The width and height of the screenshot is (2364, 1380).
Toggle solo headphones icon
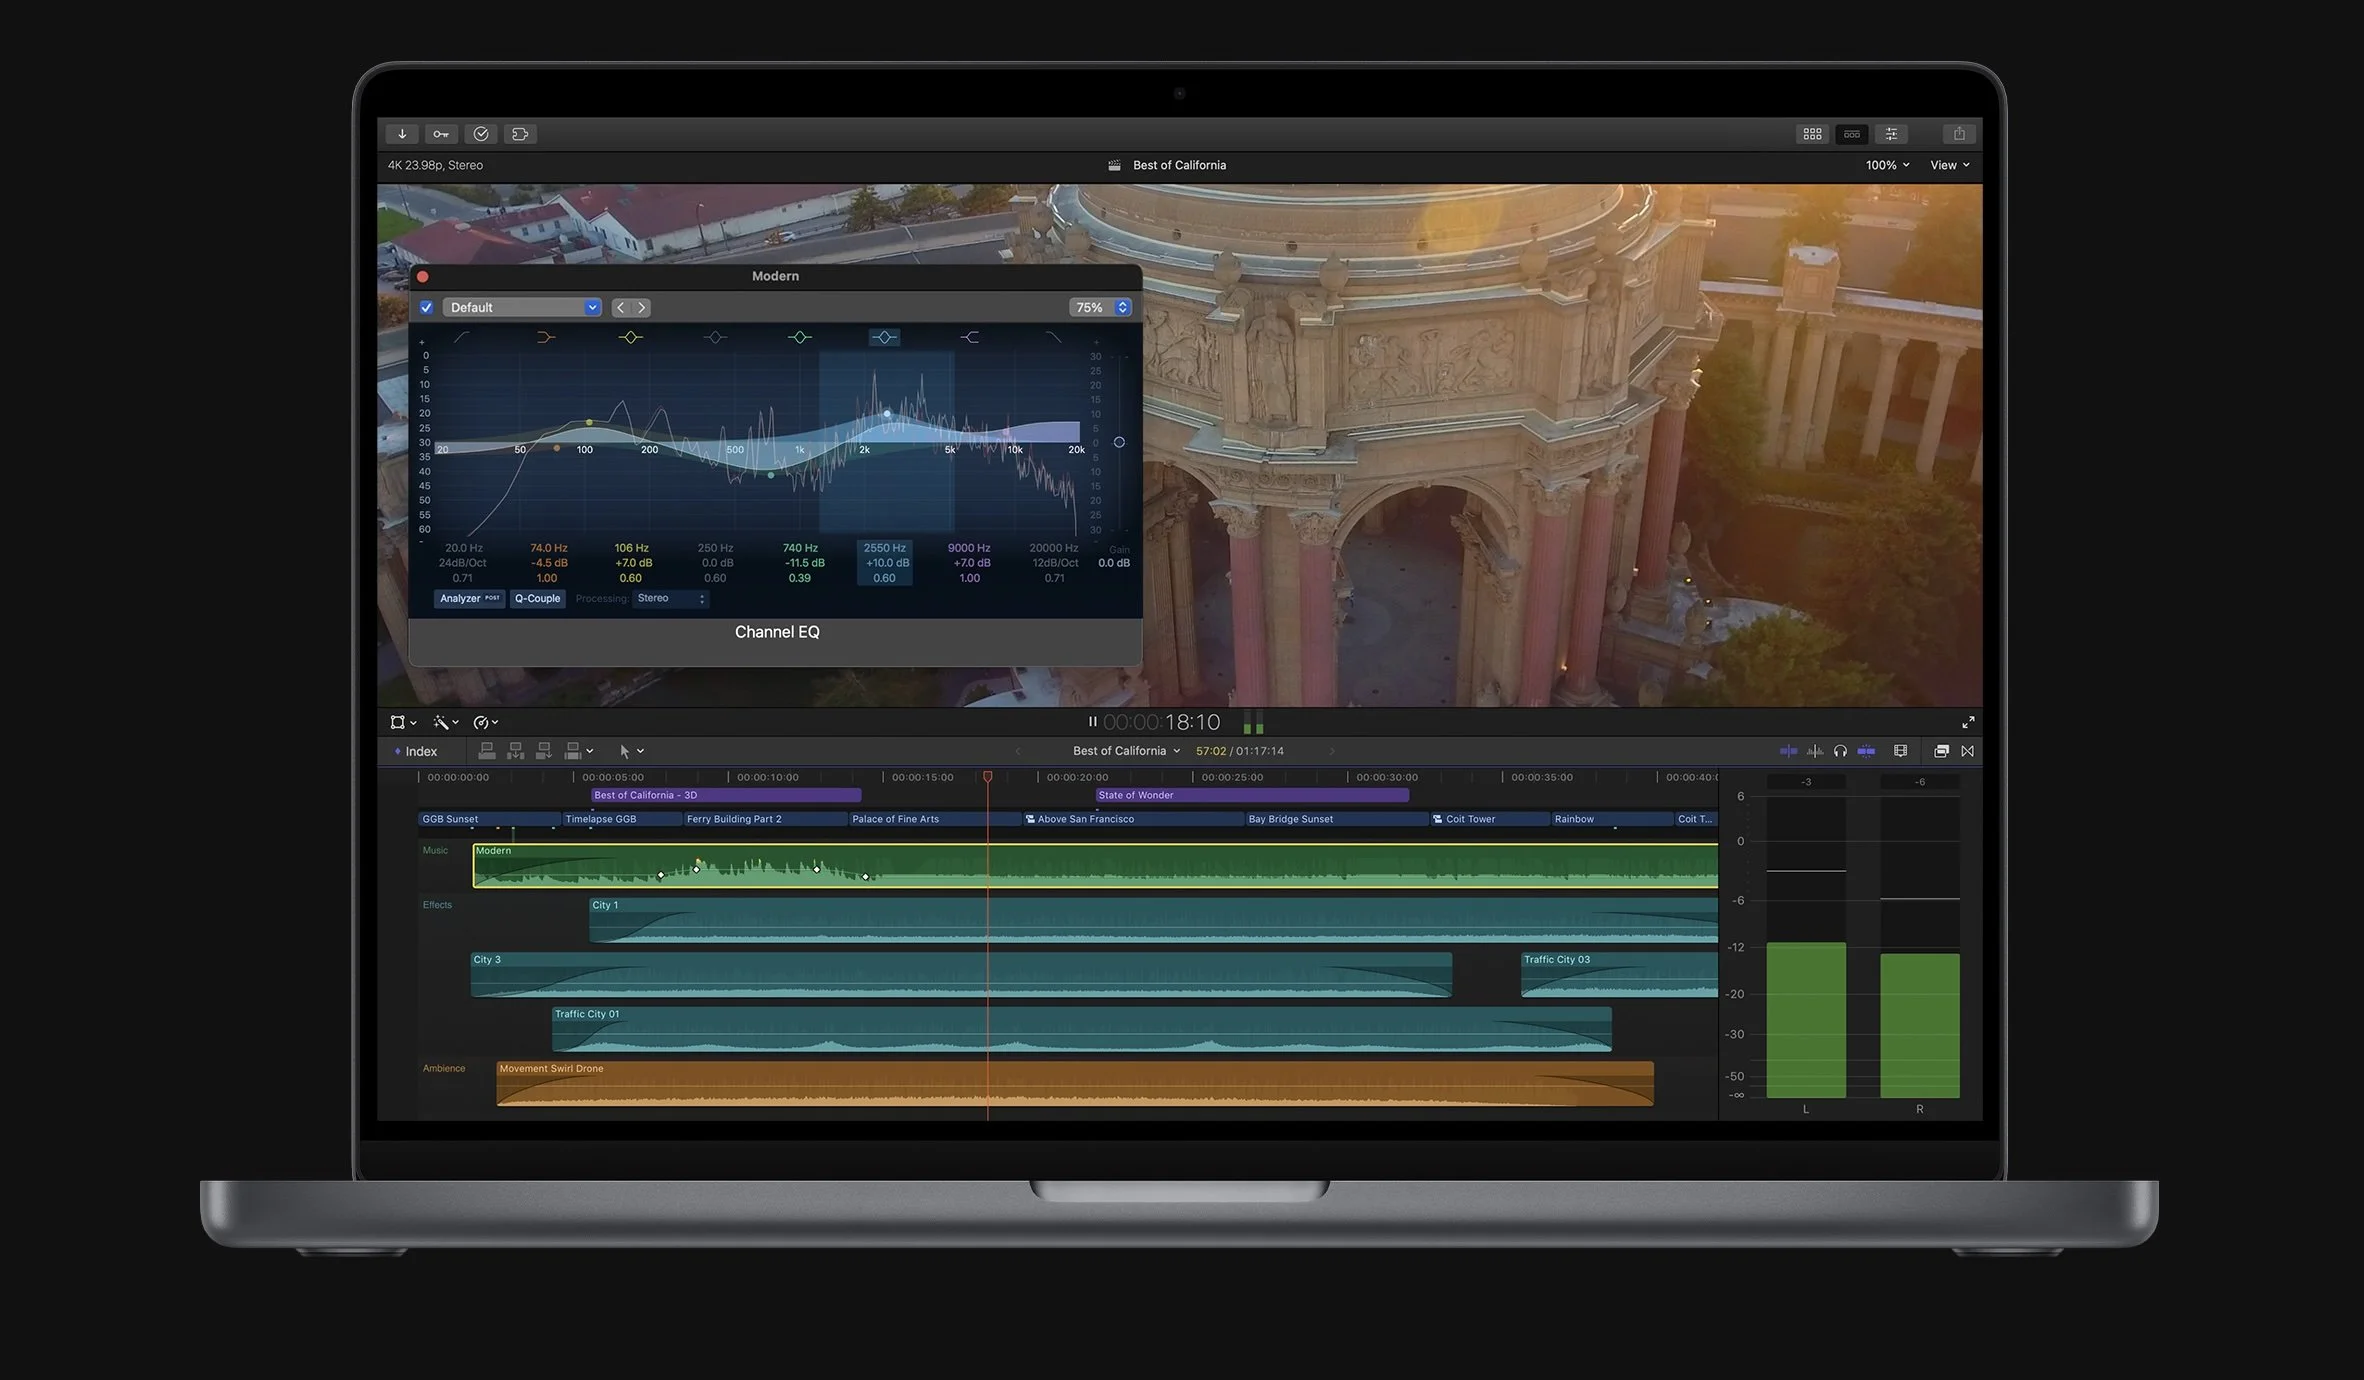[1840, 751]
